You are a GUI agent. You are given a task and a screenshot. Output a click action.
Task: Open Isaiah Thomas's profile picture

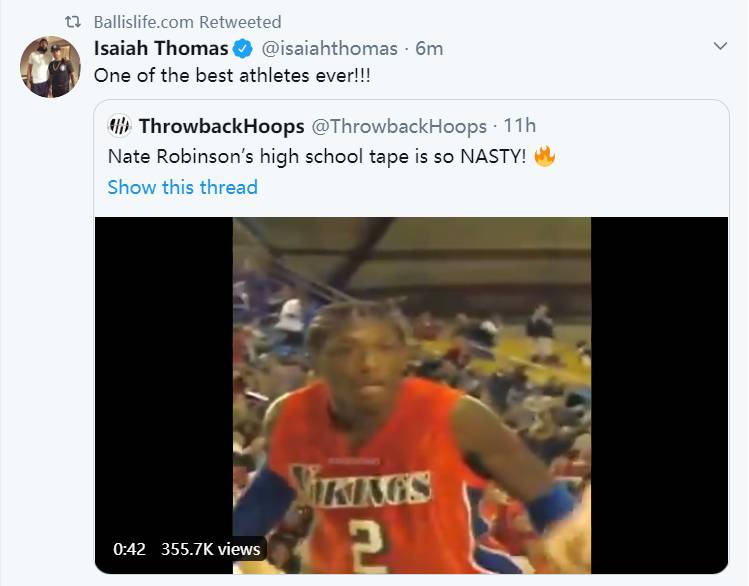pos(50,67)
